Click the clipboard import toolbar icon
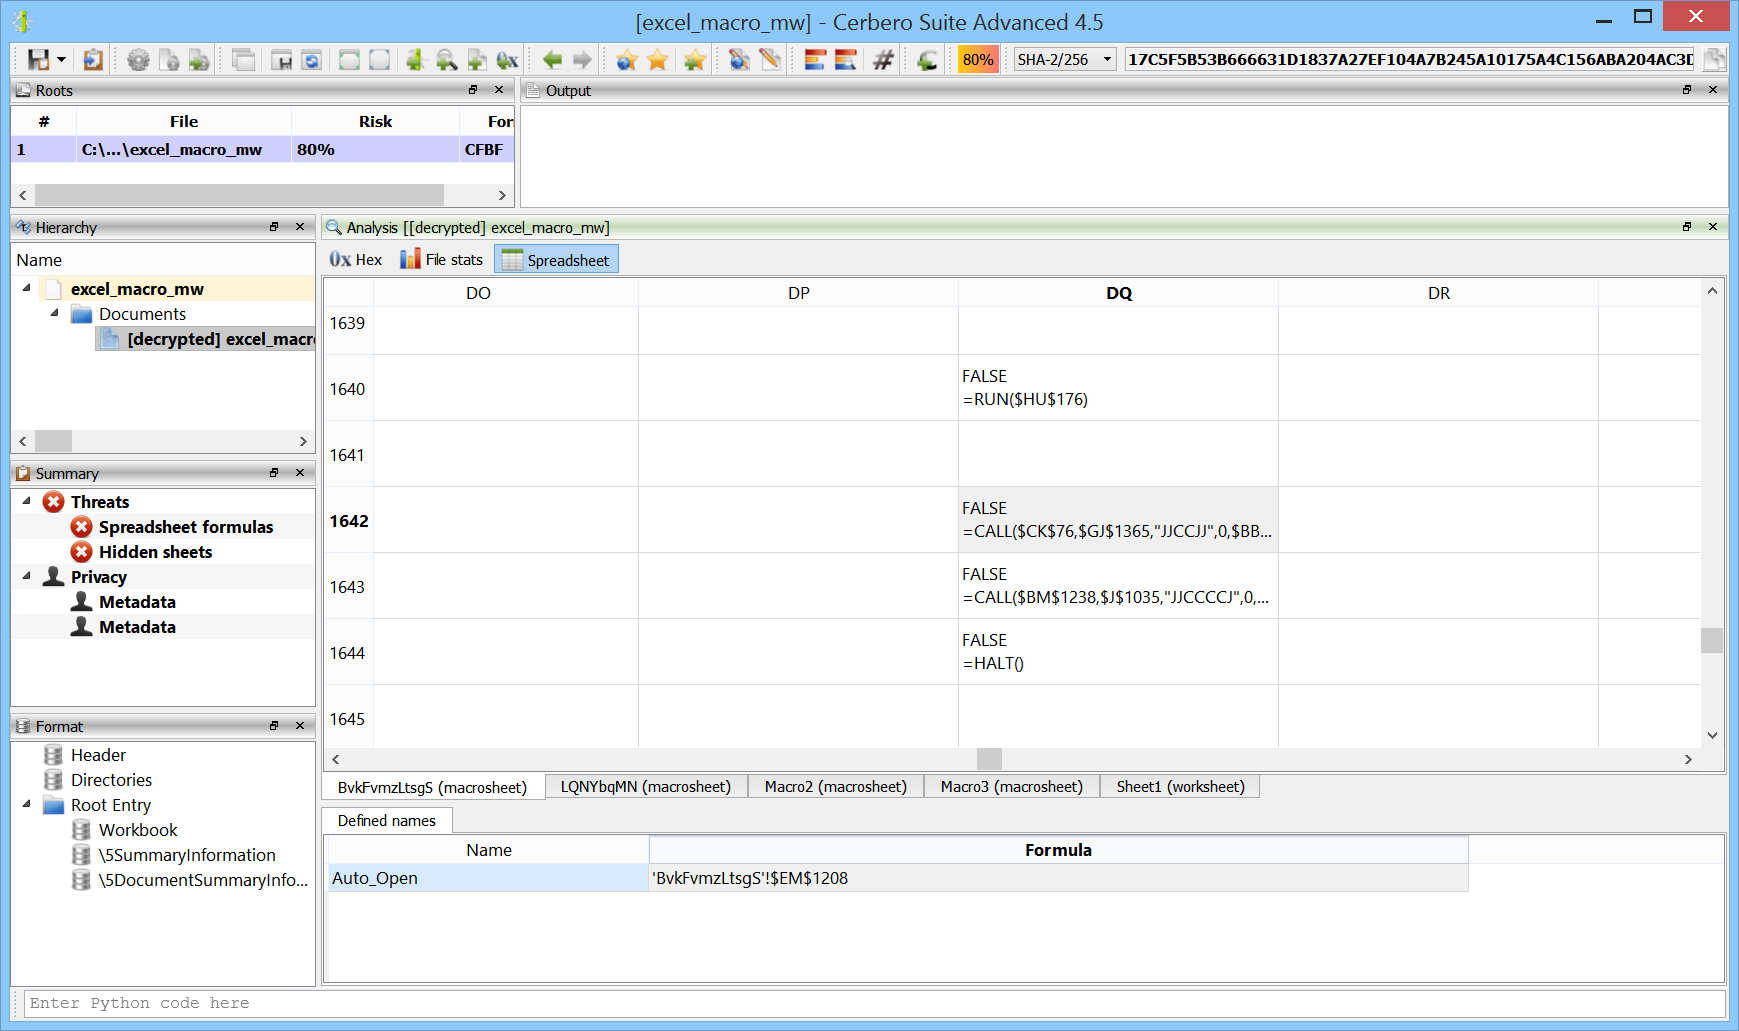 tap(93, 60)
